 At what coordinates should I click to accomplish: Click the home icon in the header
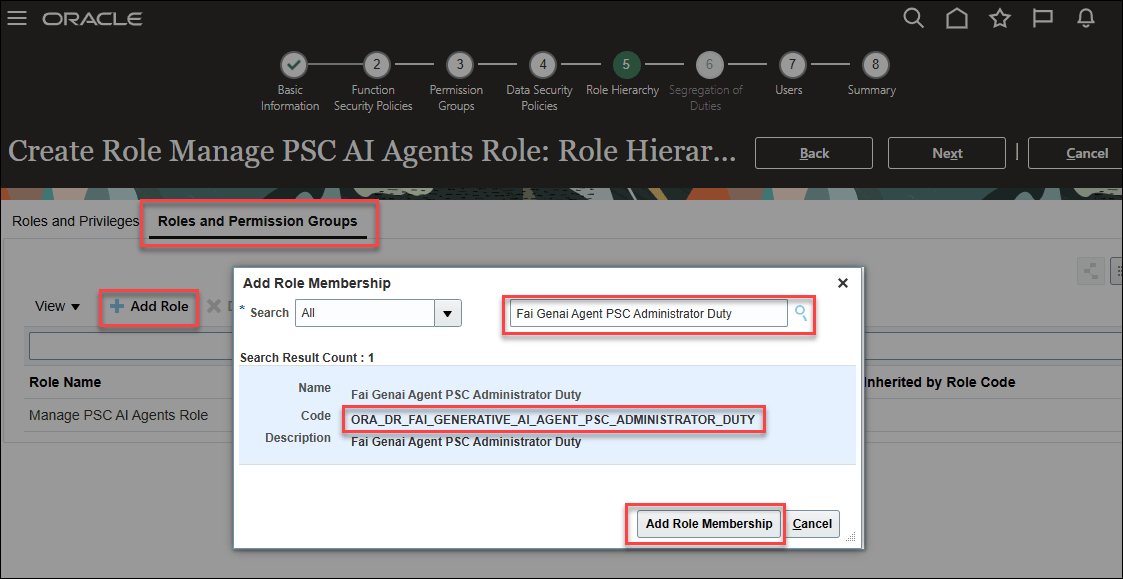tap(956, 17)
